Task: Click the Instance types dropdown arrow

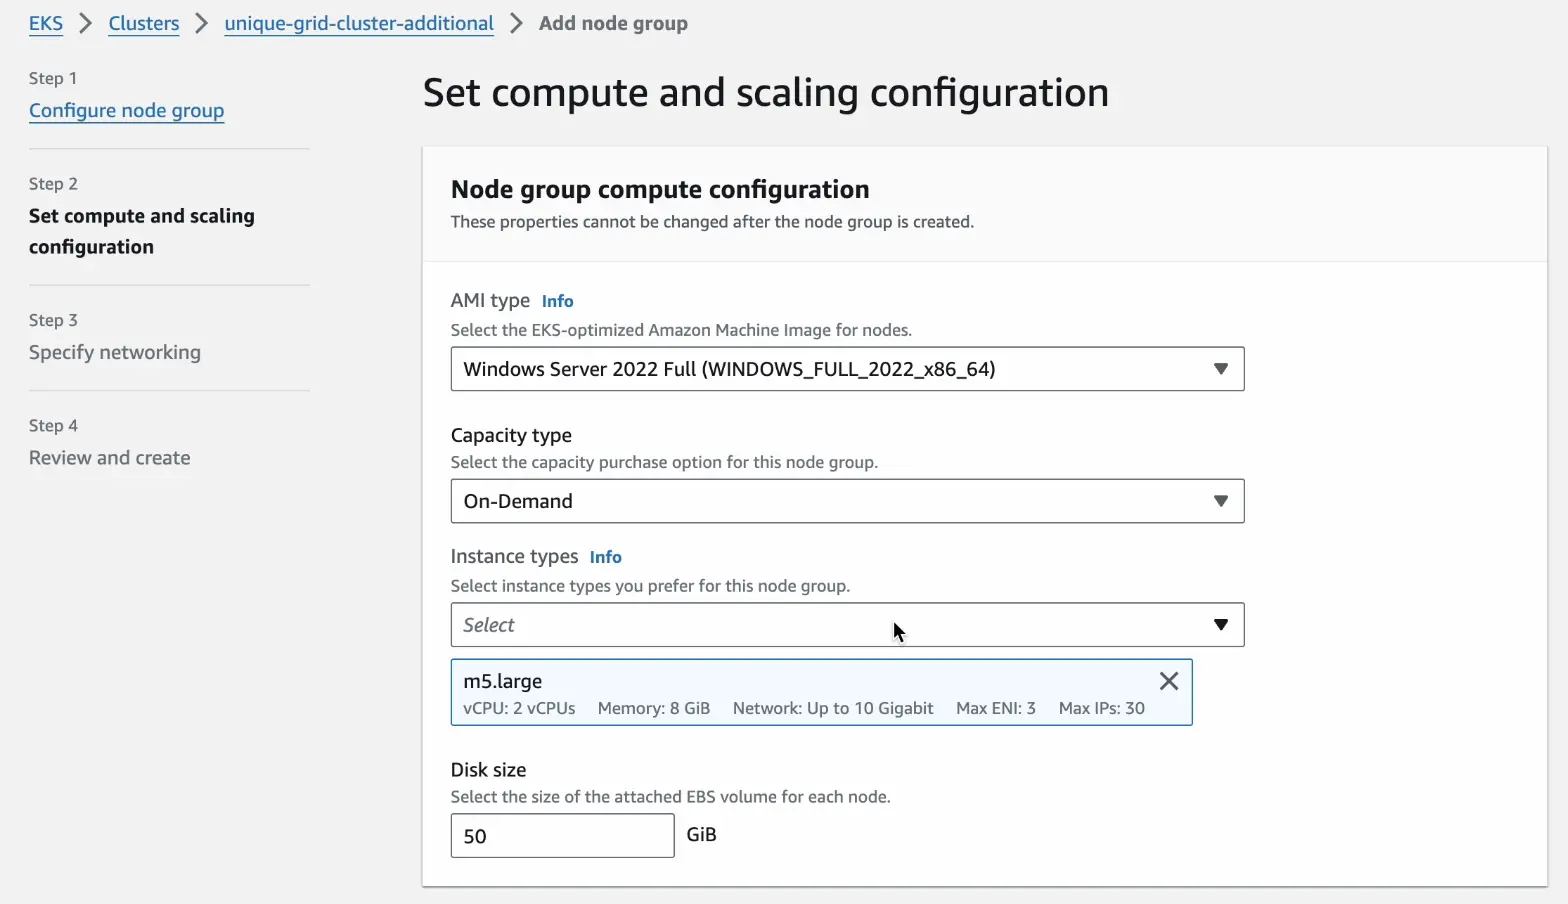Action: click(1220, 625)
